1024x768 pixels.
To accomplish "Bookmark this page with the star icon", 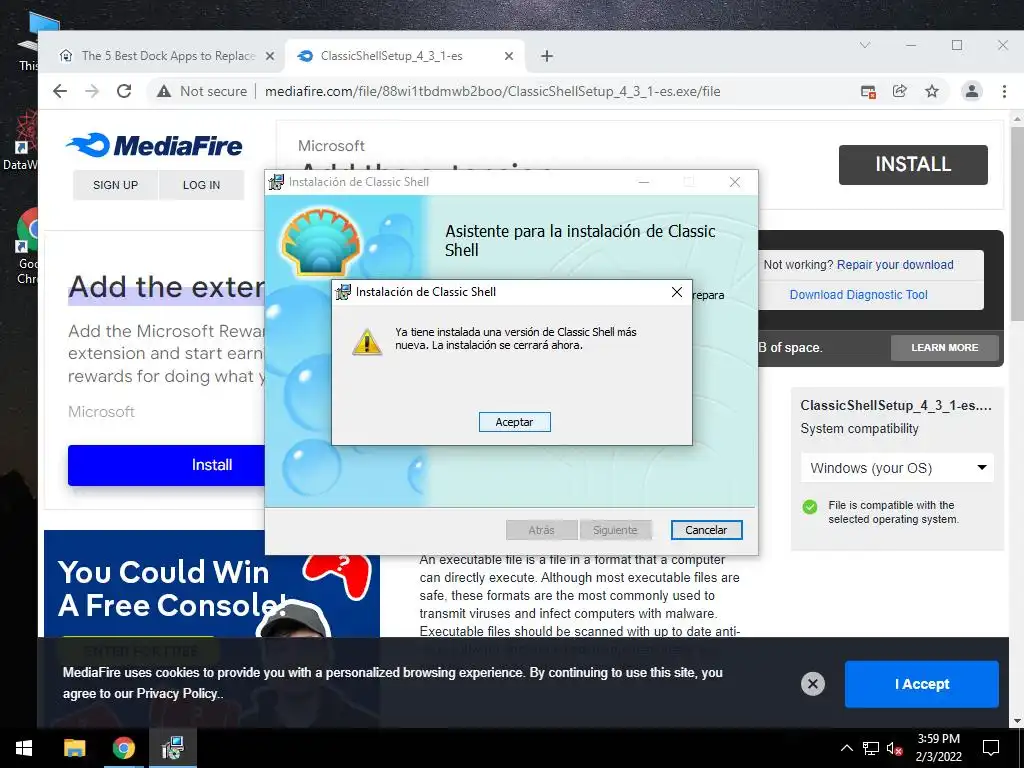I will pos(932,91).
